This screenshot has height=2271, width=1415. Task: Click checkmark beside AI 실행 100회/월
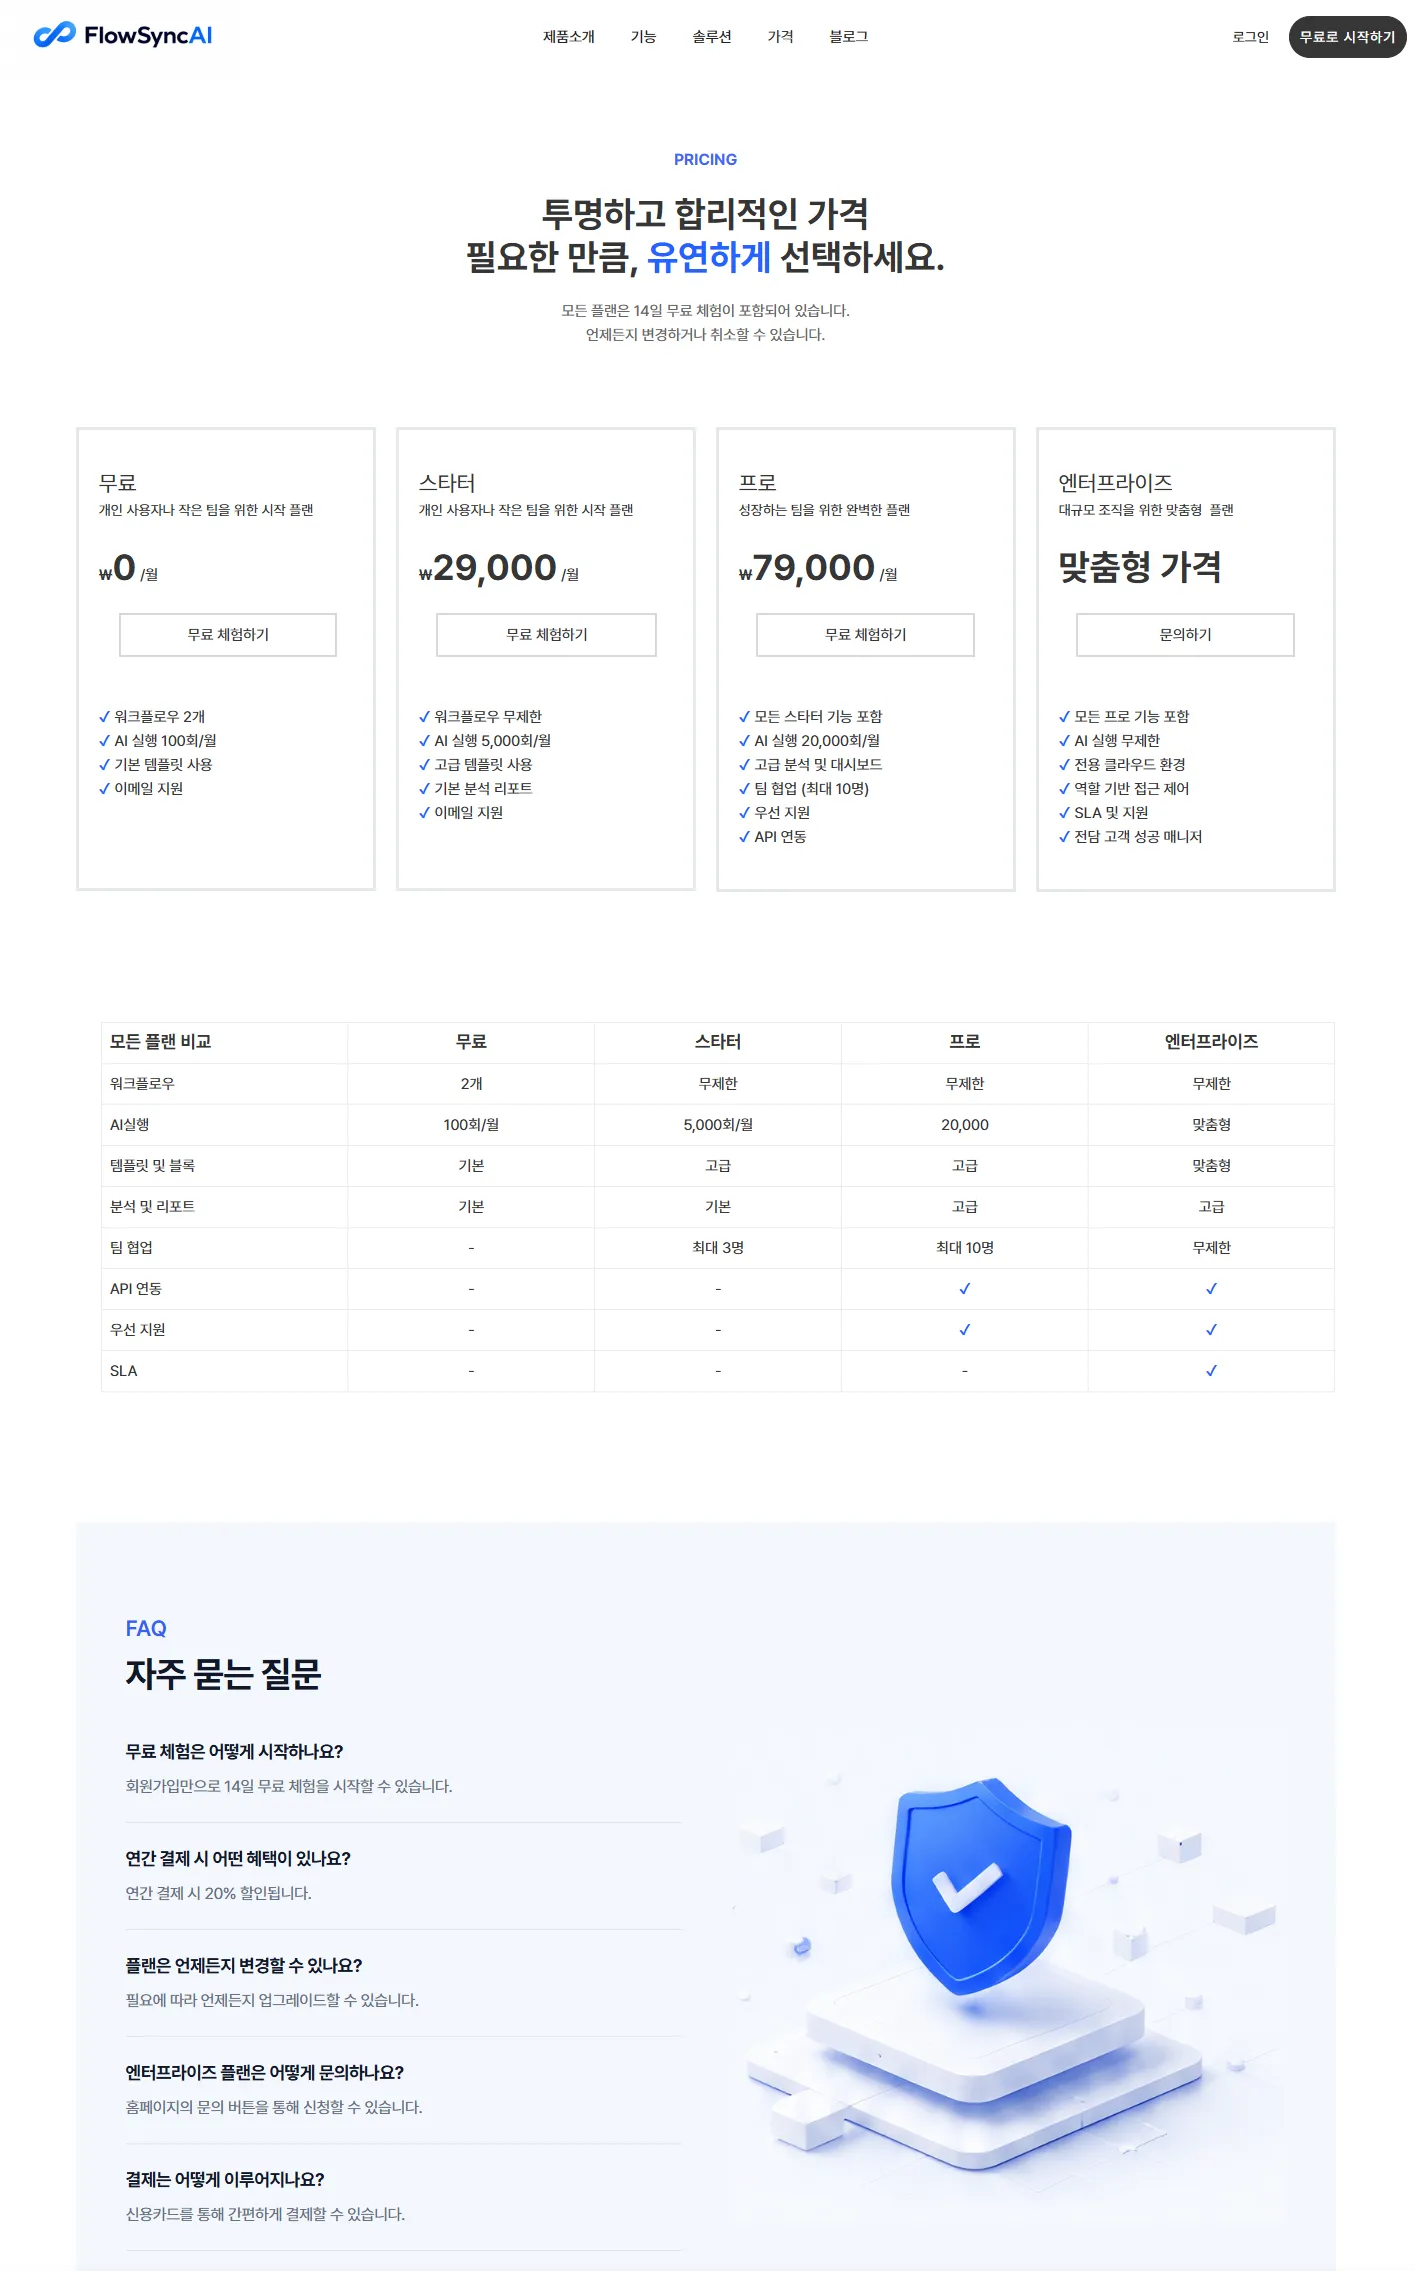click(x=104, y=741)
